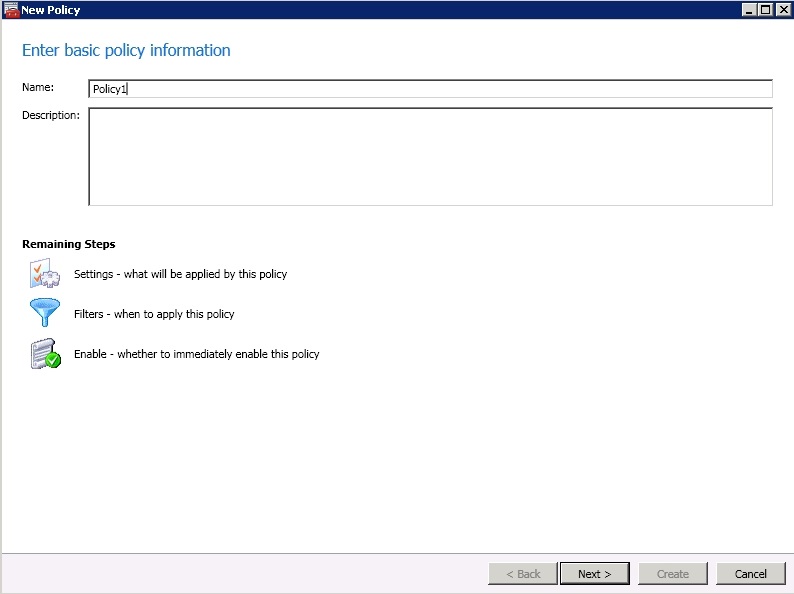794x594 pixels.
Task: Click the blue Filters funnel icon
Action: pyautogui.click(x=45, y=312)
